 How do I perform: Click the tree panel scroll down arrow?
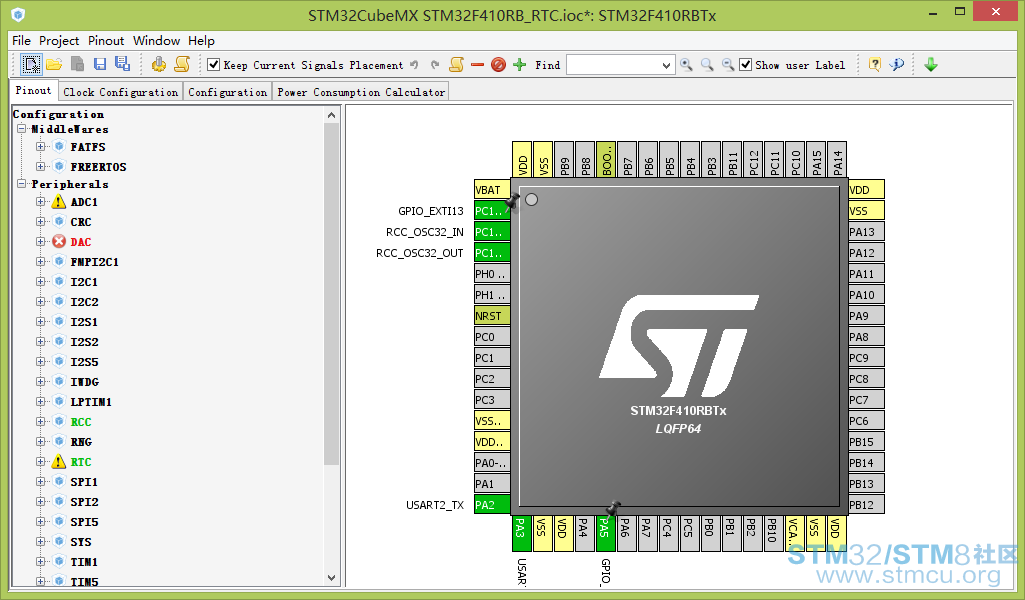click(331, 578)
